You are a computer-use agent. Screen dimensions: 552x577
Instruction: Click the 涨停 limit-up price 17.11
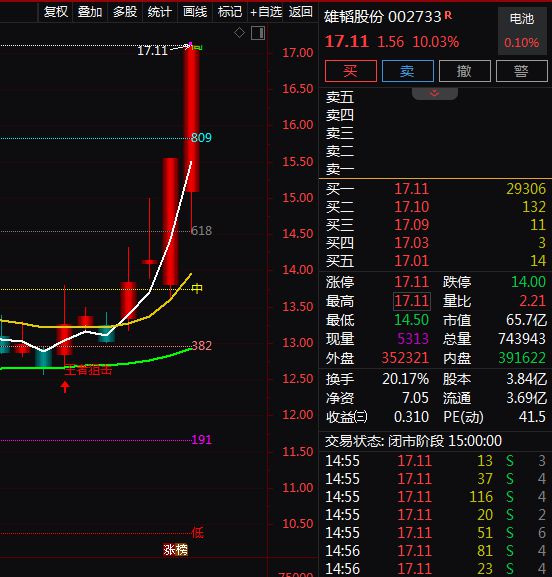[x=412, y=282]
